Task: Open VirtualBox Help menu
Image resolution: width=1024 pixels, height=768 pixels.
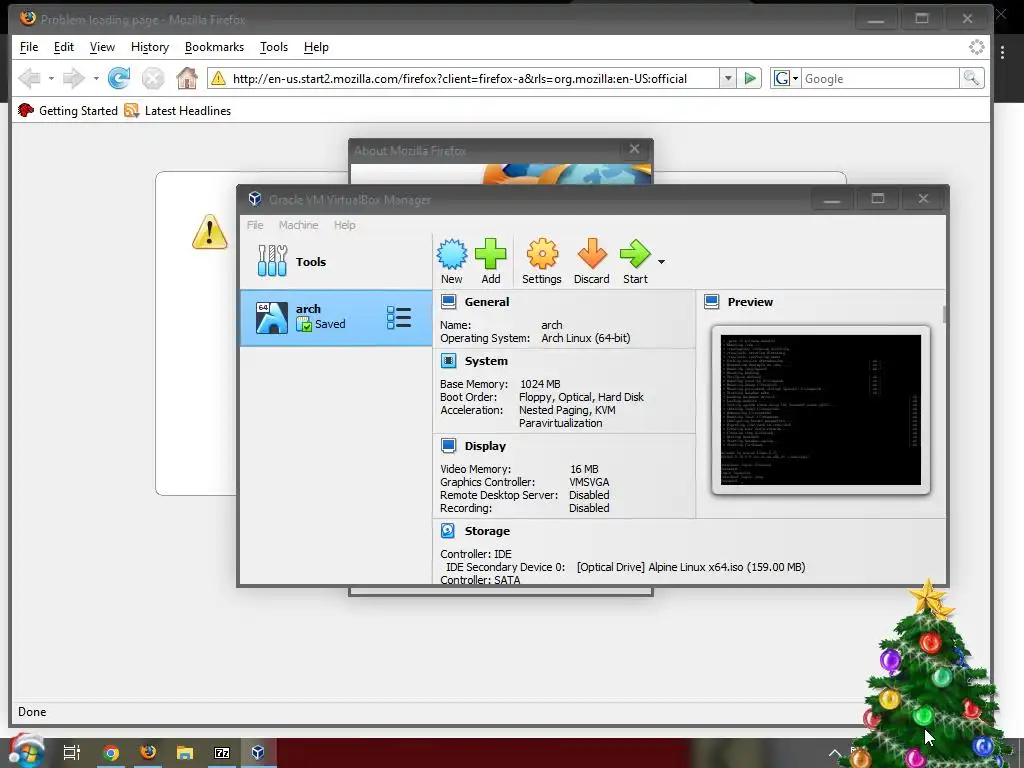Action: click(x=345, y=225)
